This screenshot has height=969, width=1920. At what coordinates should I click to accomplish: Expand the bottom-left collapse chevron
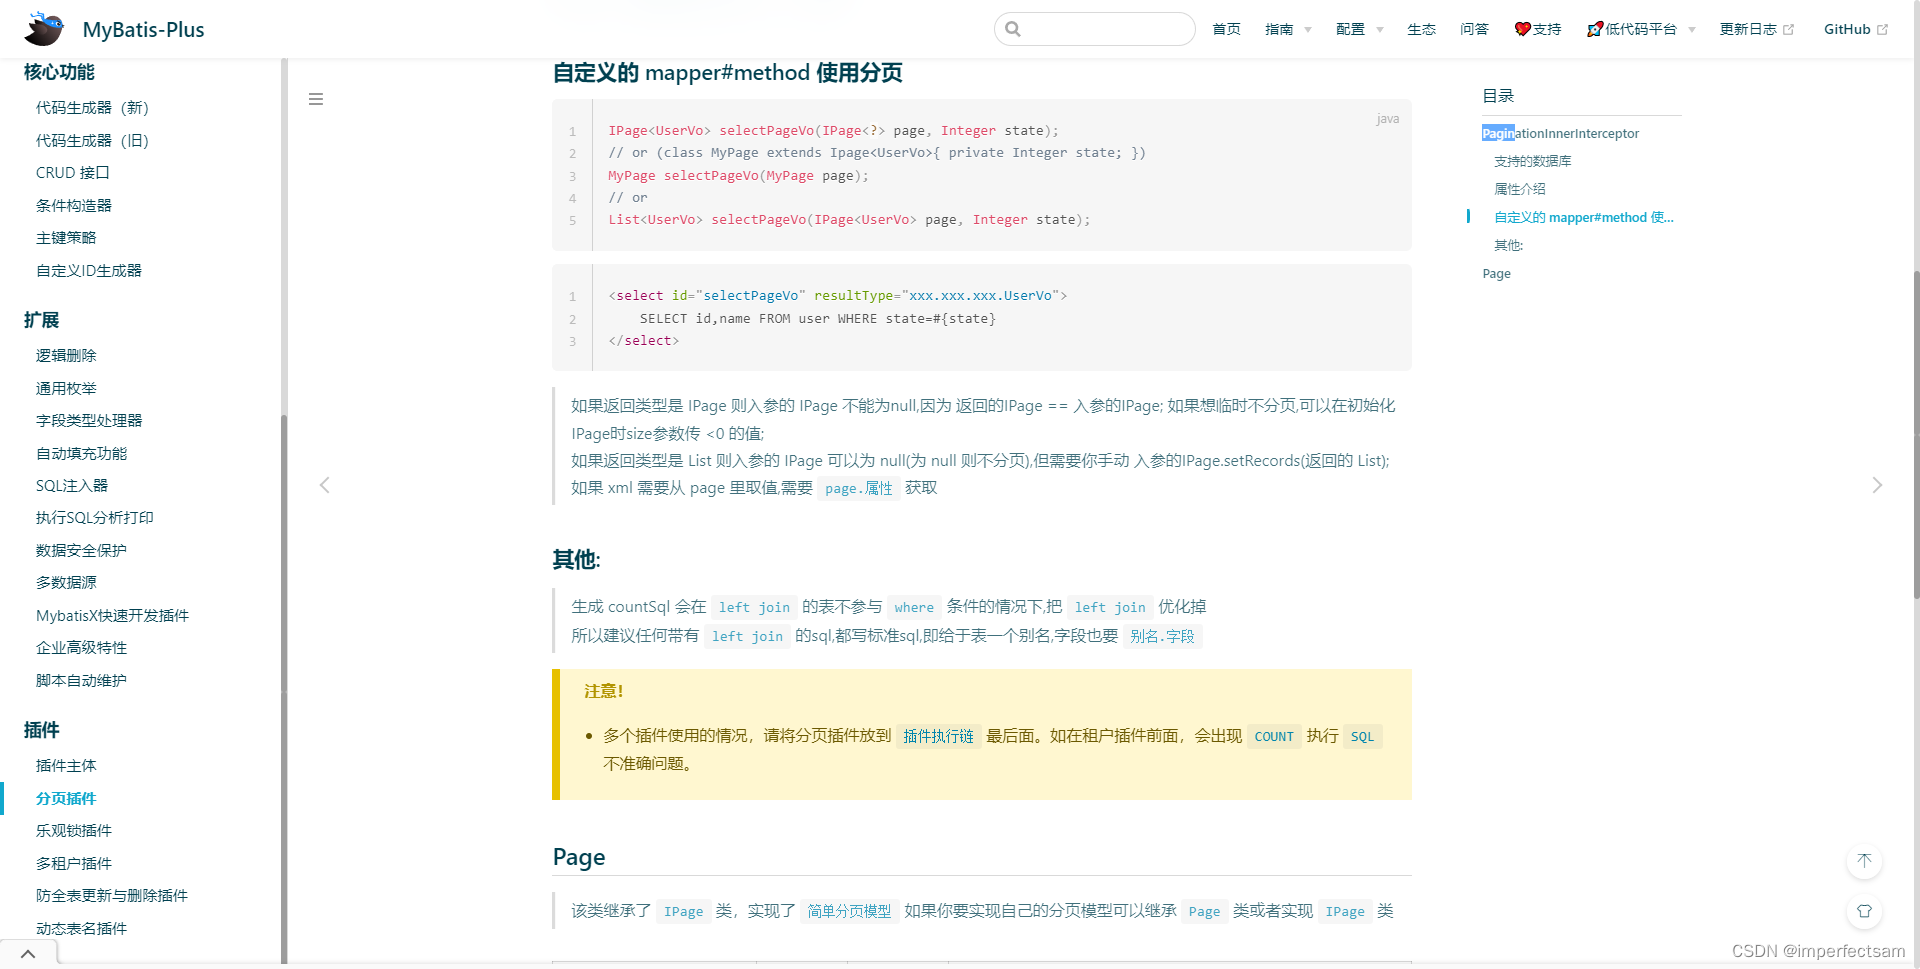click(x=28, y=954)
